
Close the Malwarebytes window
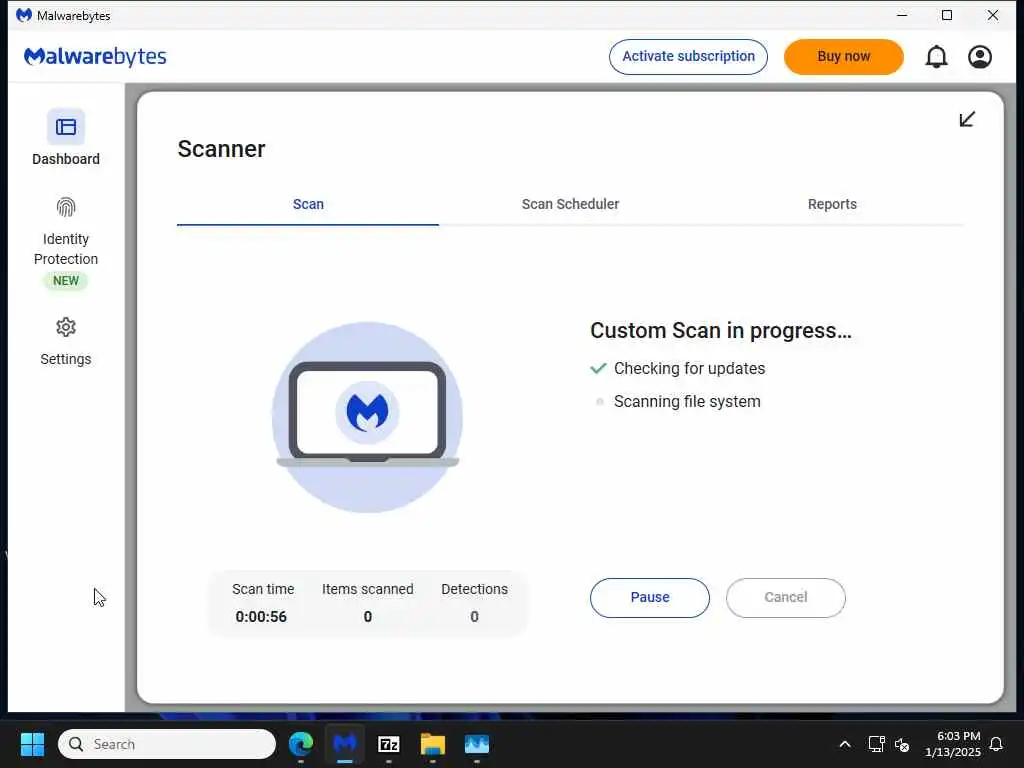993,15
